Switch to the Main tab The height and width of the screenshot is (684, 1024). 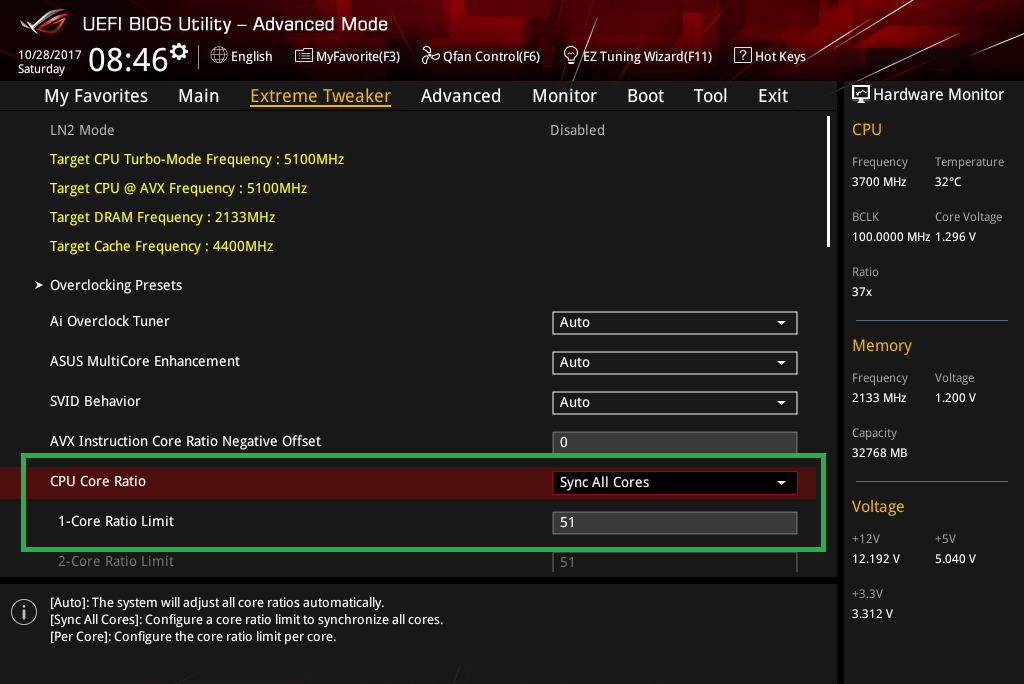199,96
